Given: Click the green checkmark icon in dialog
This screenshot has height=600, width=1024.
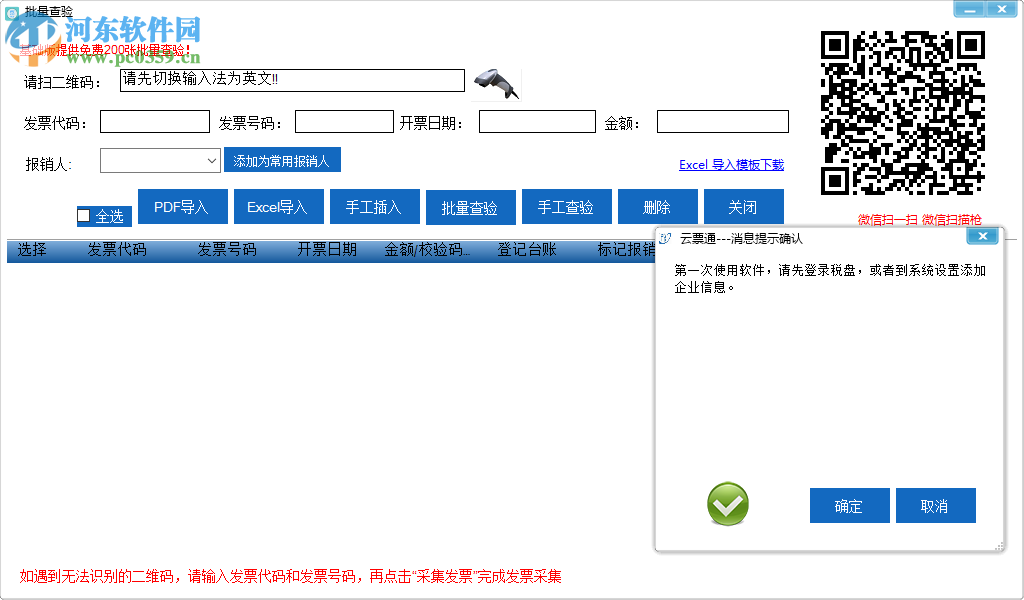Looking at the screenshot, I should (x=727, y=505).
